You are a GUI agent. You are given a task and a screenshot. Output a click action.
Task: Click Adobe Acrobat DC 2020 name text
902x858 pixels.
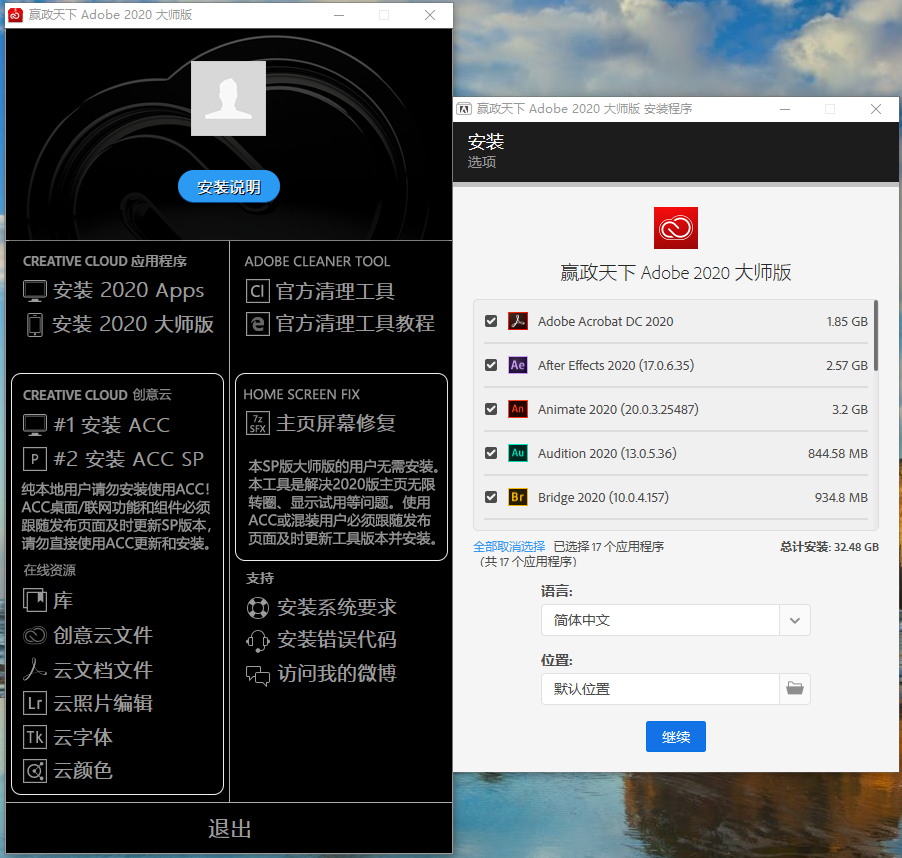coord(605,321)
